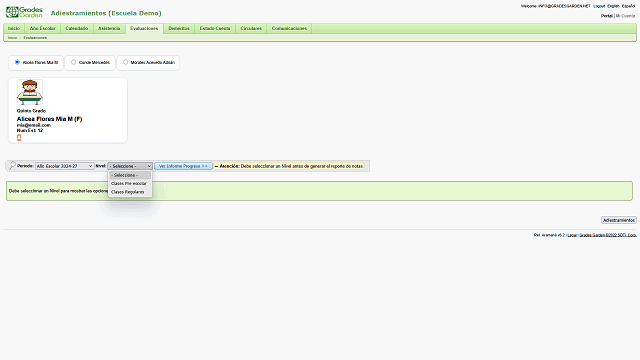Open the Mi Cuenta link
The width and height of the screenshot is (640, 360).
[x=625, y=16]
